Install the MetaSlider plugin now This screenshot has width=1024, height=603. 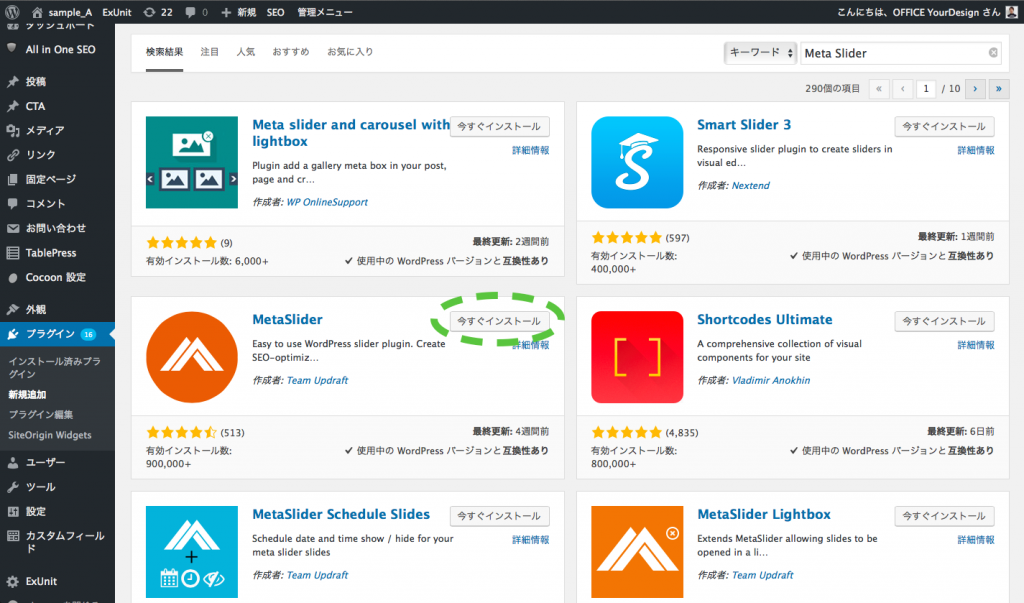pyautogui.click(x=499, y=321)
